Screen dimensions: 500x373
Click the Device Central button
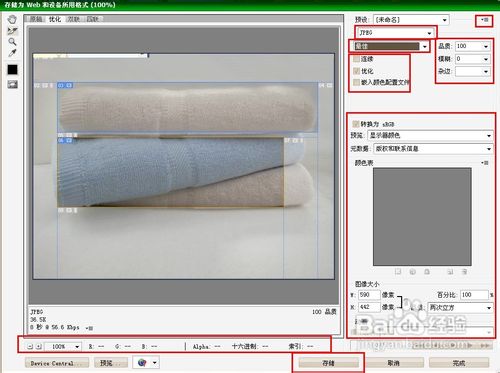pos(57,363)
